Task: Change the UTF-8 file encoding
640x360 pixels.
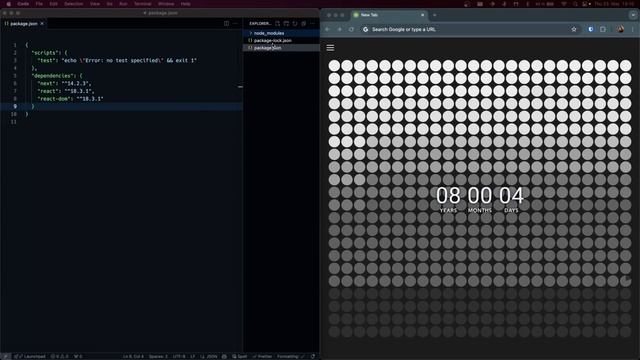Action: [x=179, y=356]
